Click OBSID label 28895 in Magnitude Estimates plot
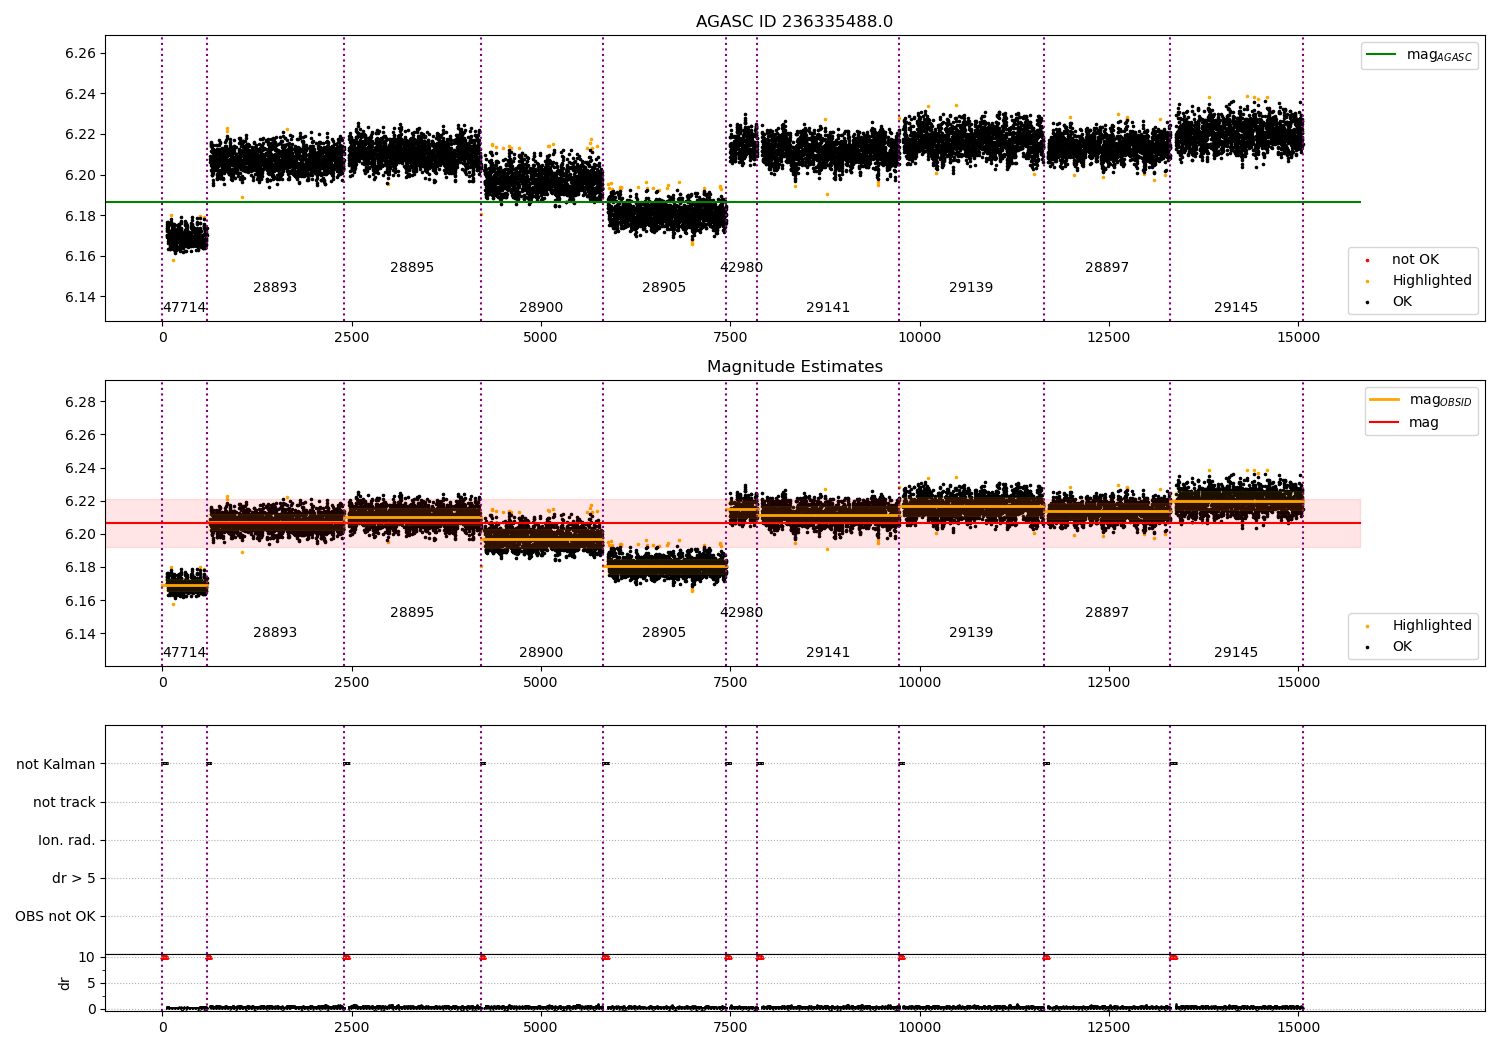 [x=412, y=613]
